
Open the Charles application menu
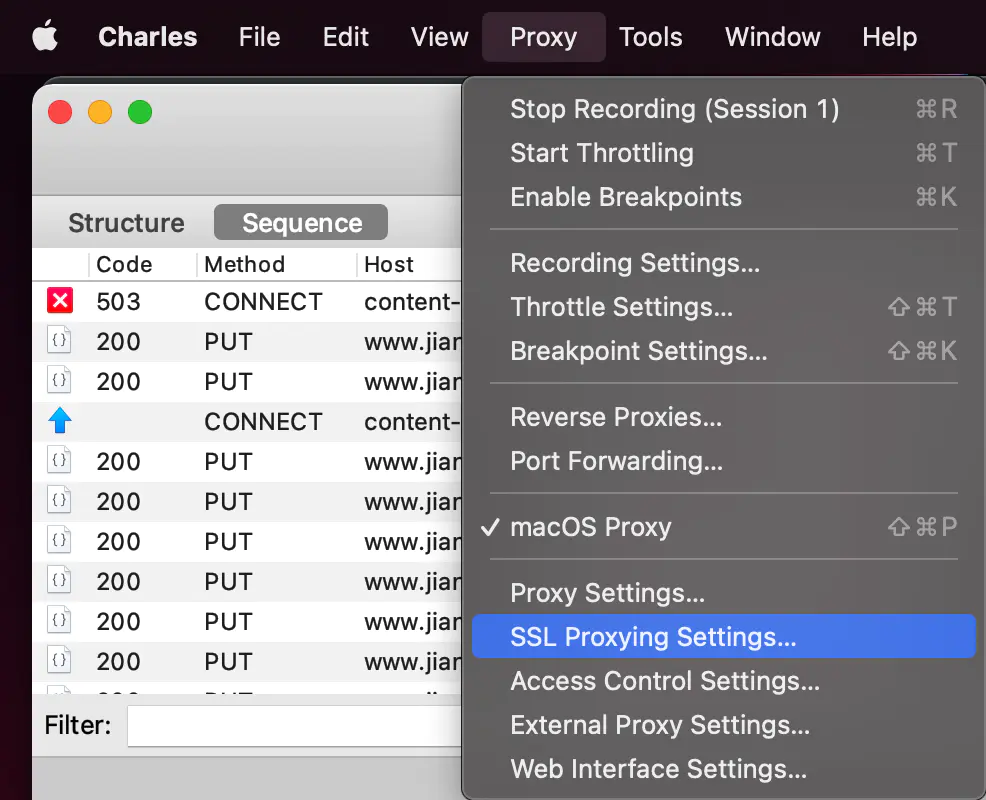click(x=148, y=36)
